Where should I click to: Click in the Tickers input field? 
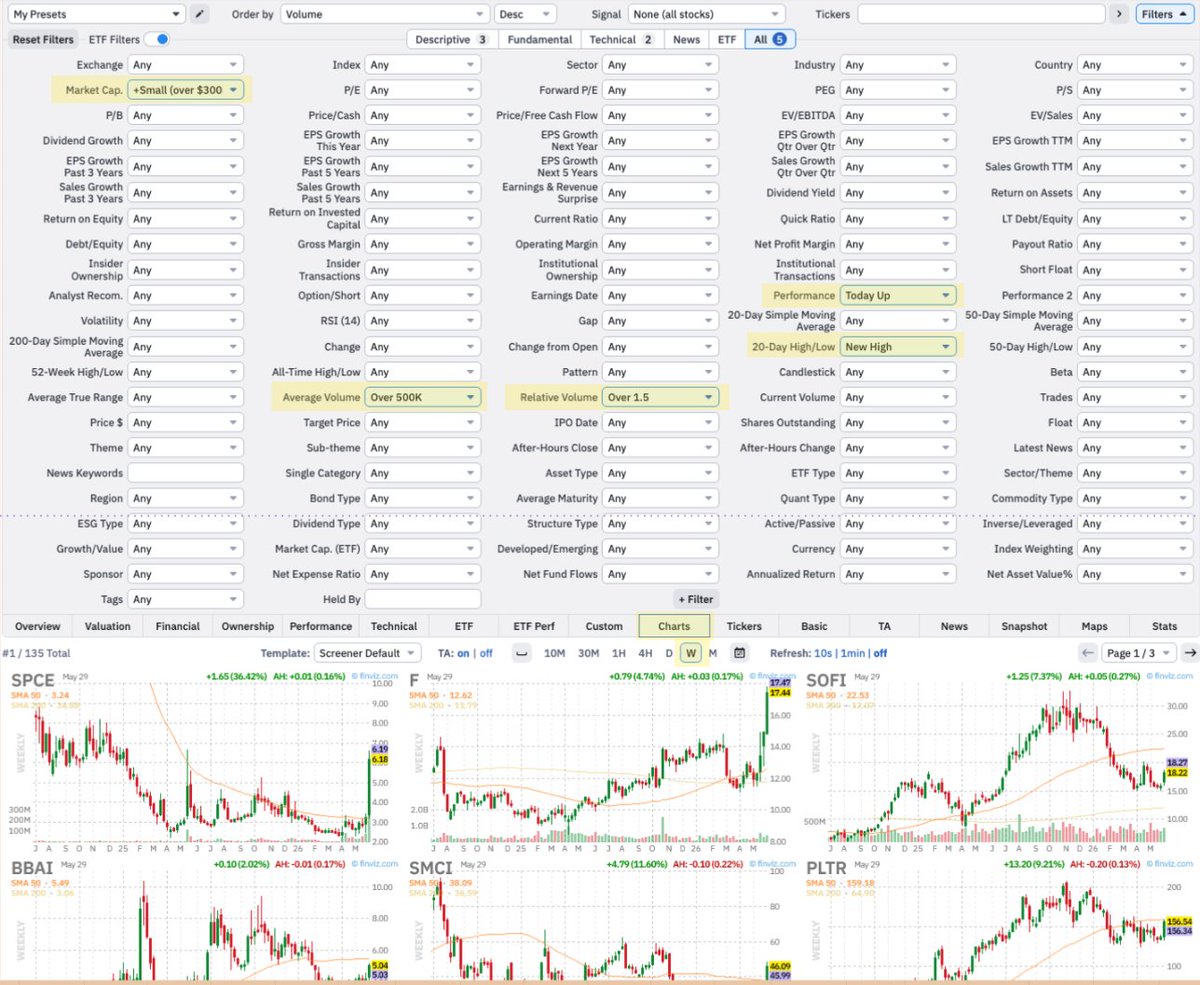point(981,14)
